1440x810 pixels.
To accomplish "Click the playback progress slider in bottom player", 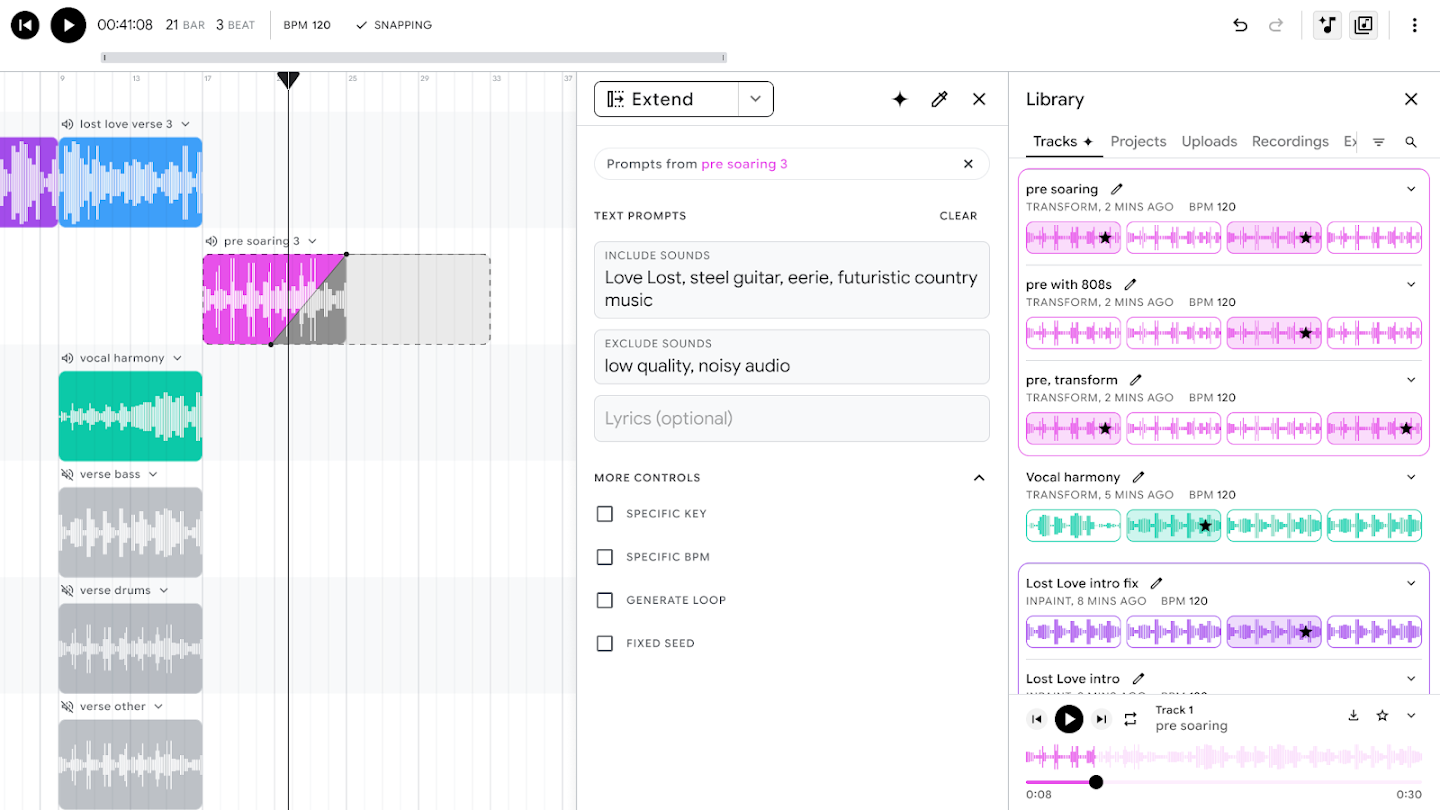I will point(1096,782).
